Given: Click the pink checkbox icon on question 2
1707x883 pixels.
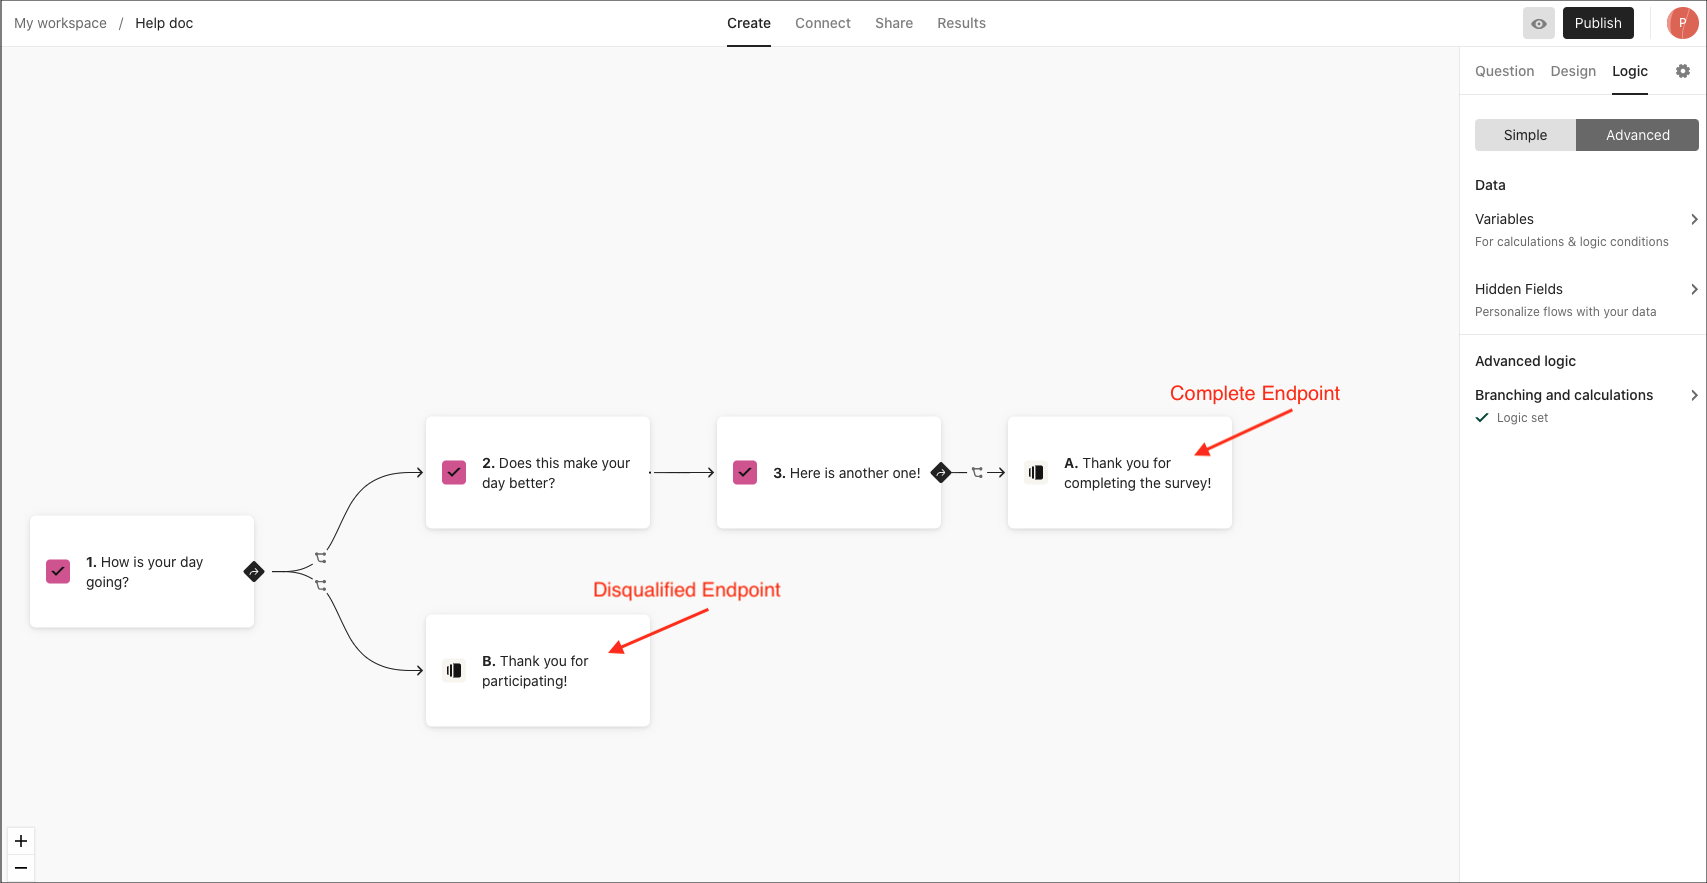Looking at the screenshot, I should [454, 472].
